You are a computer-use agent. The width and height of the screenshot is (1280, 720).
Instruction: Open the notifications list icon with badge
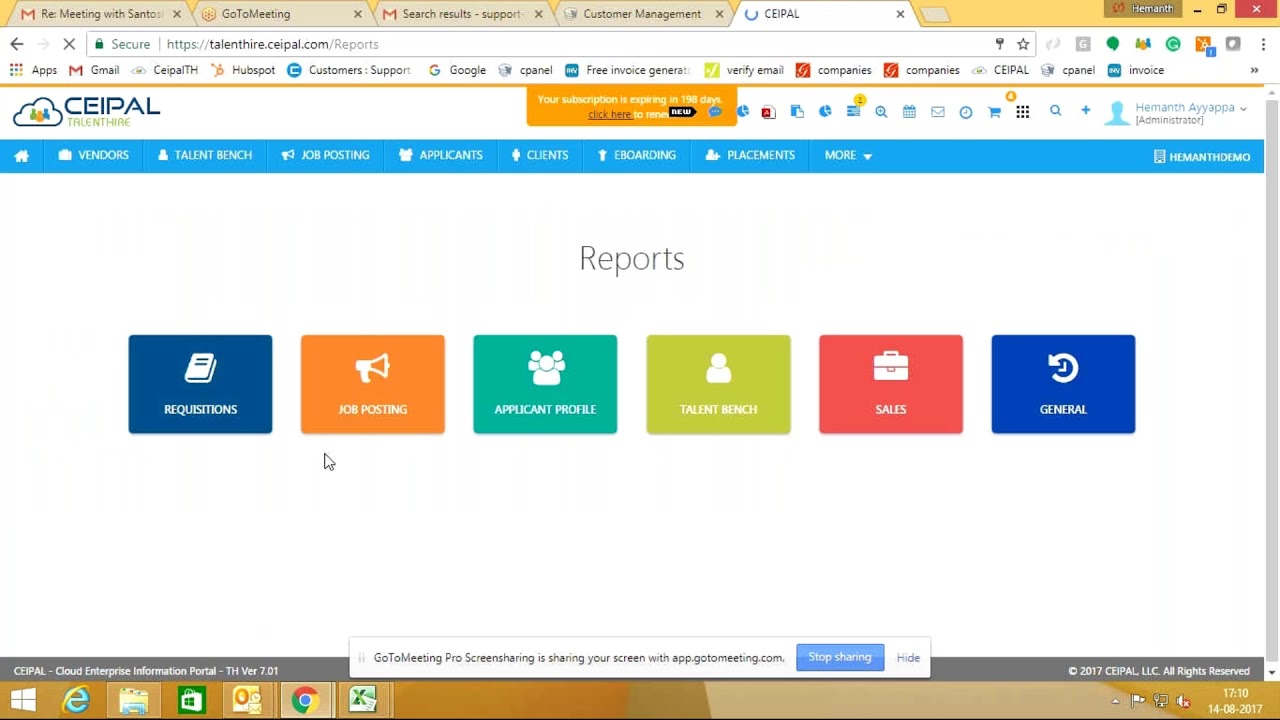853,110
